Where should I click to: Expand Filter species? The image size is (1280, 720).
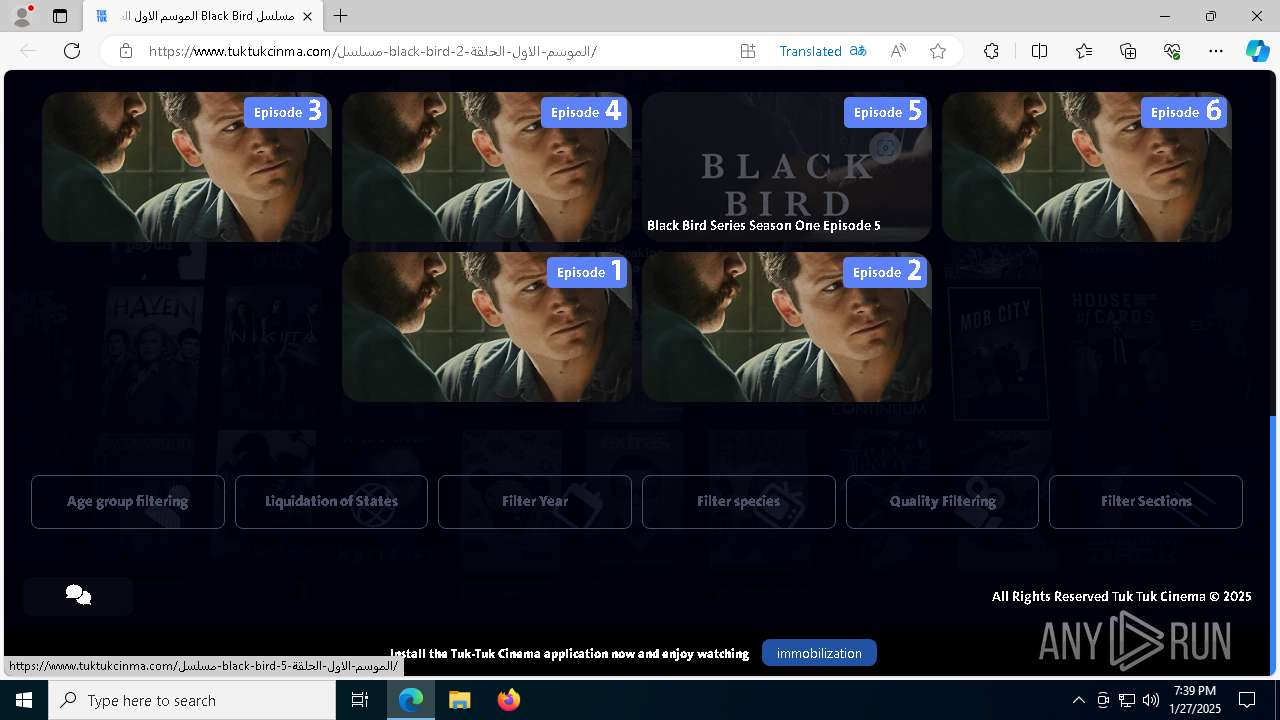(x=739, y=502)
